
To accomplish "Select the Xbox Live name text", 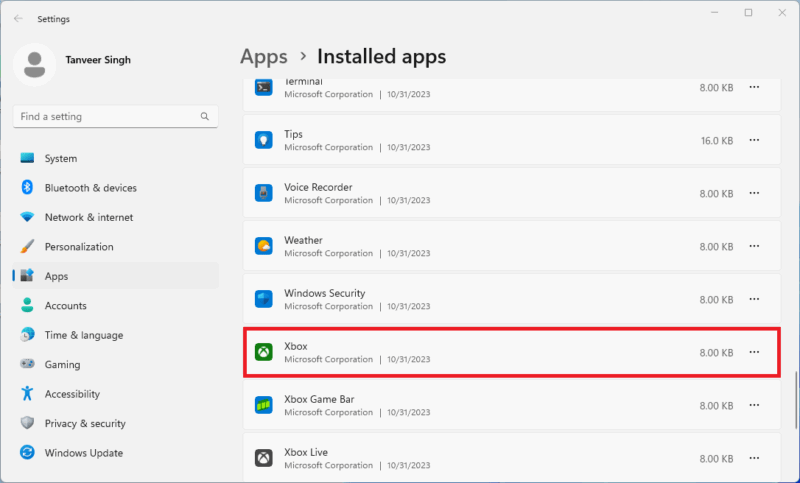I will coord(306,452).
